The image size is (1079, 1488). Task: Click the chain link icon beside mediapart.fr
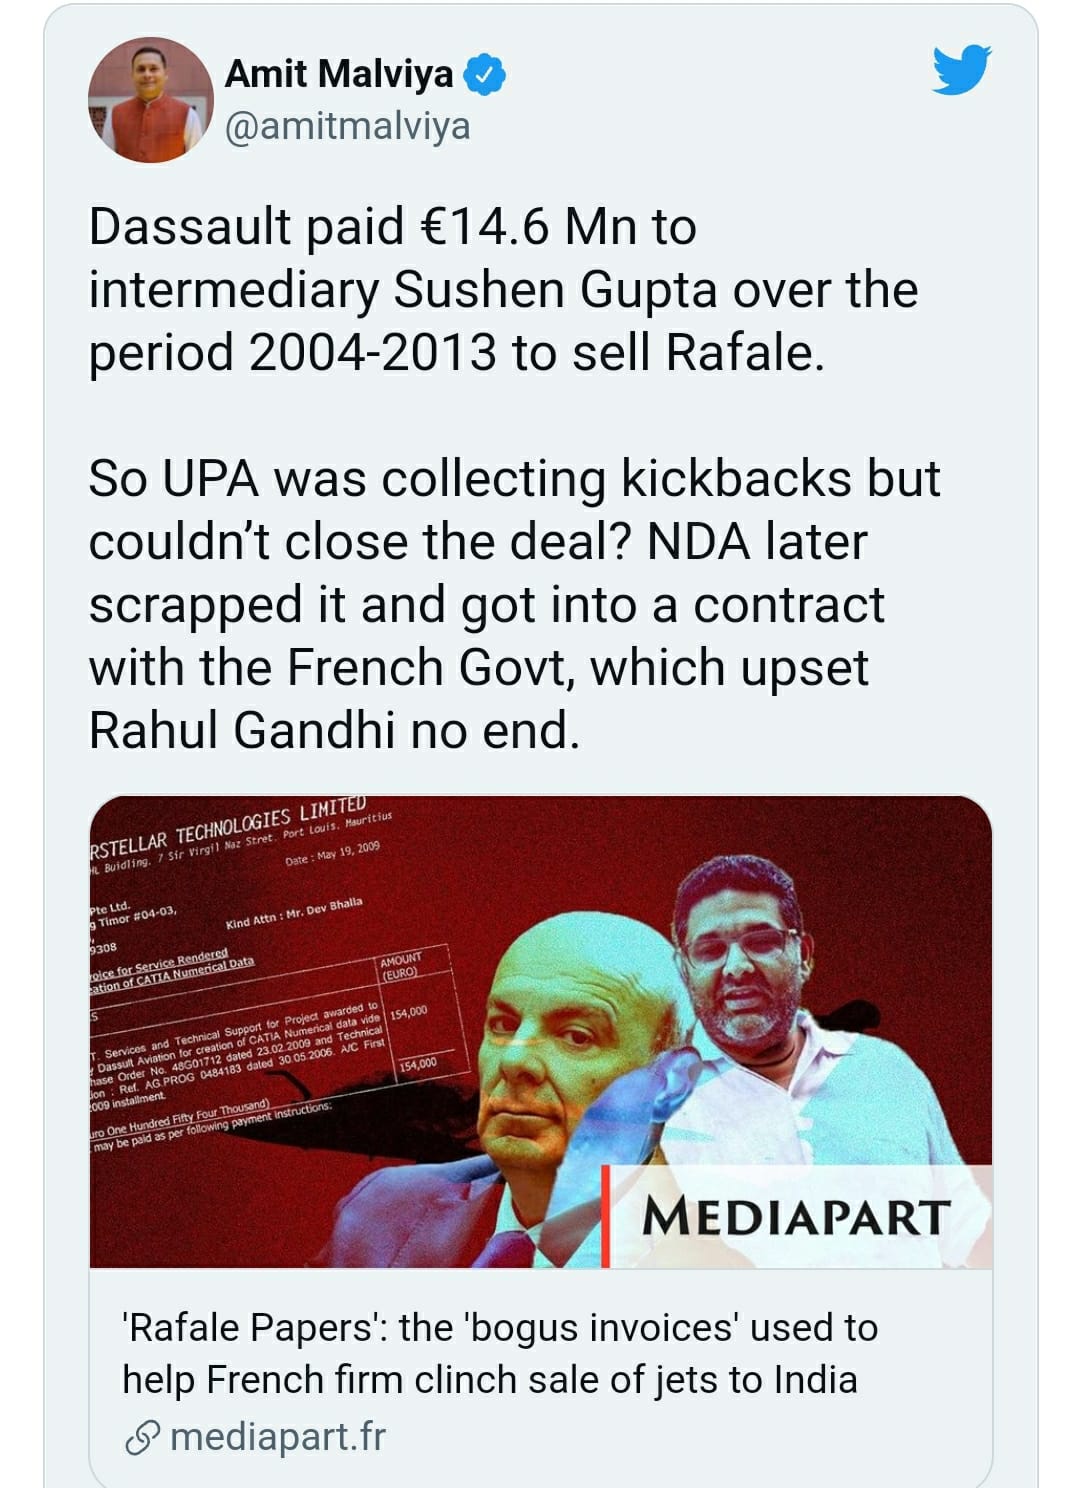143,1437
